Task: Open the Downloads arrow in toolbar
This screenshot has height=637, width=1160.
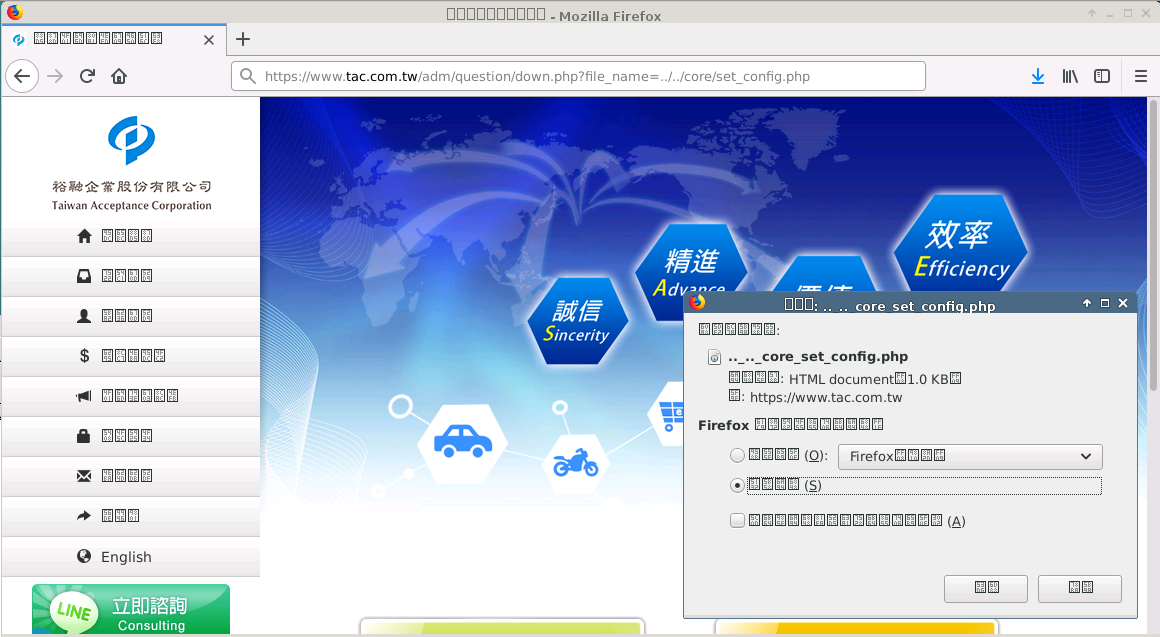Action: point(1038,76)
